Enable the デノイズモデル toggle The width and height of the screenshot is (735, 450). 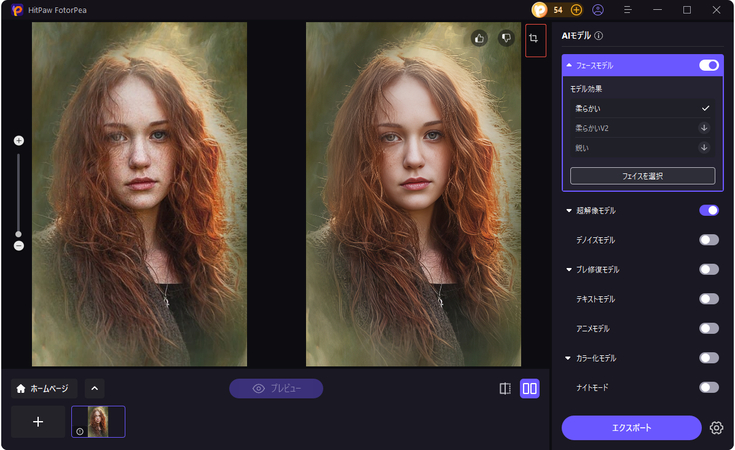(x=708, y=240)
